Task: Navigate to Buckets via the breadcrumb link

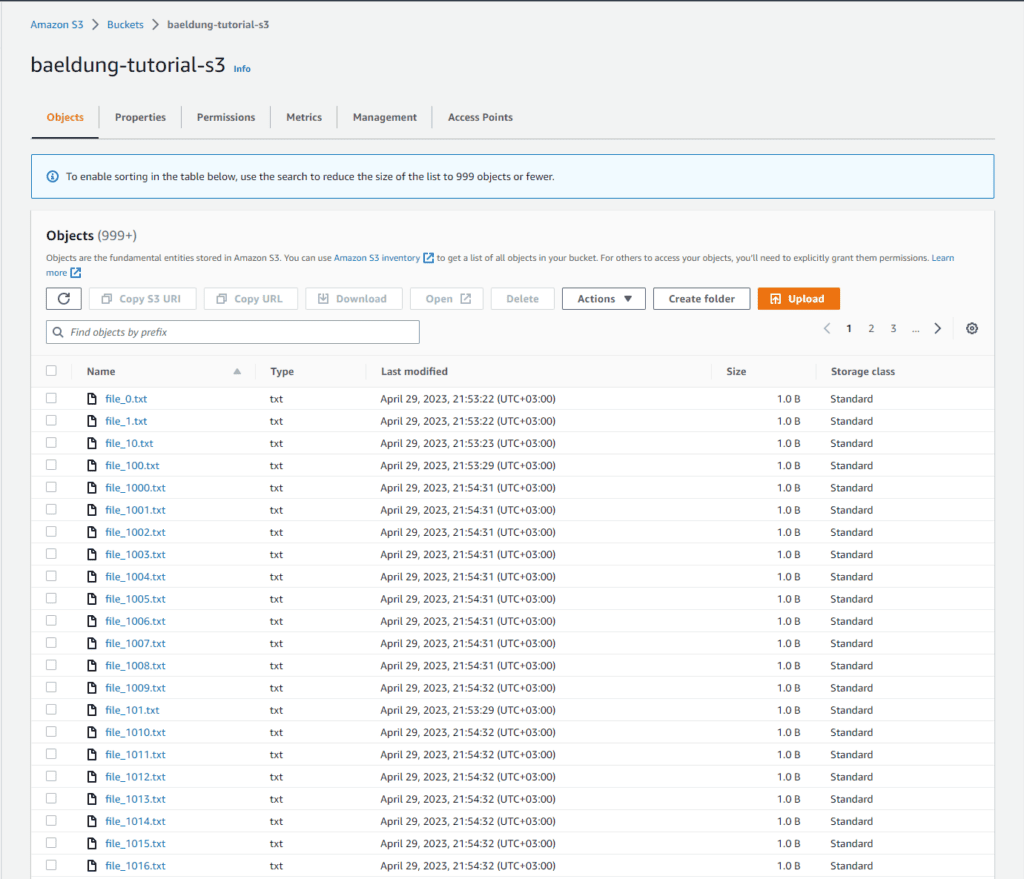Action: [125, 24]
